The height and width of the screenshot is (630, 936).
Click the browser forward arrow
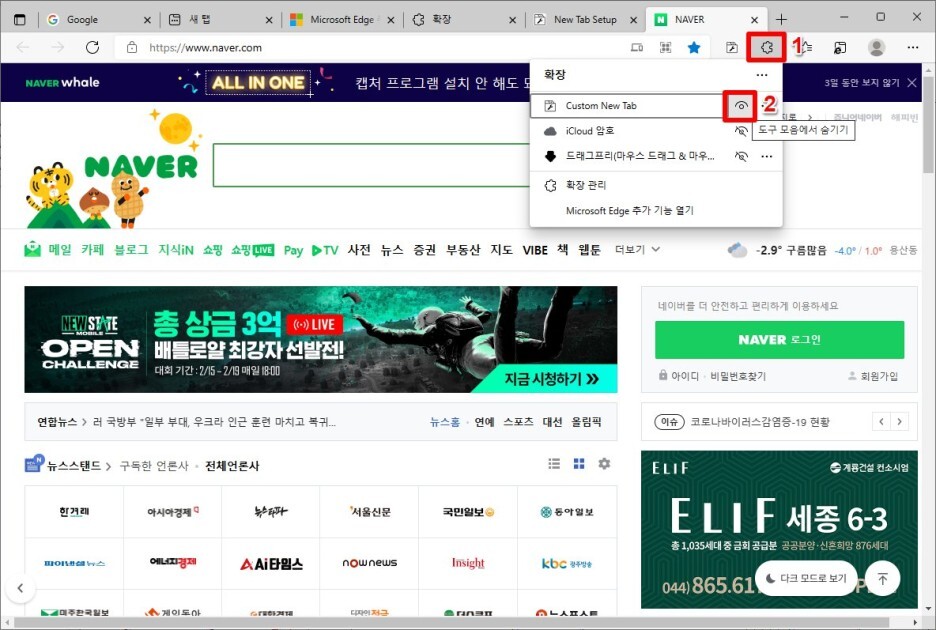[x=57, y=47]
